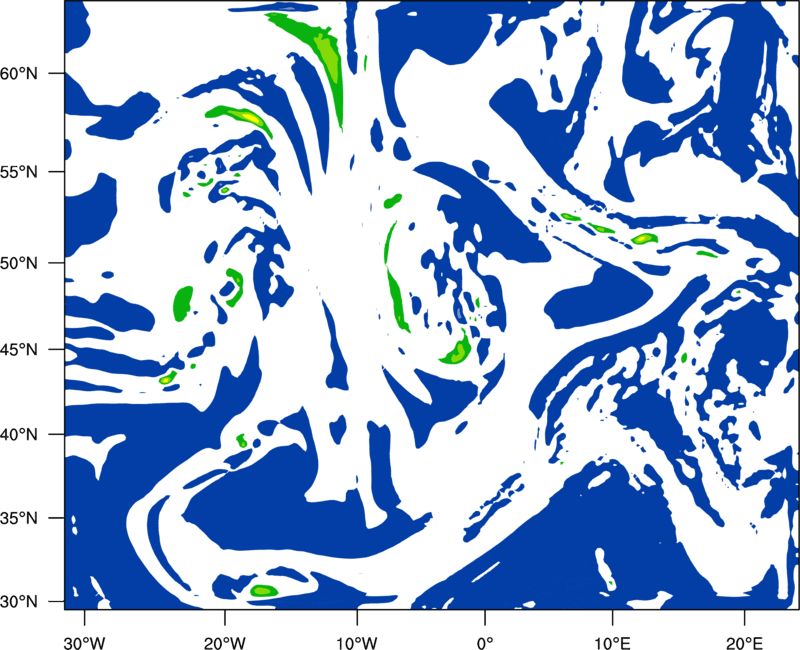Click the 30°N latitude label
The width and height of the screenshot is (800, 650).
[19, 602]
